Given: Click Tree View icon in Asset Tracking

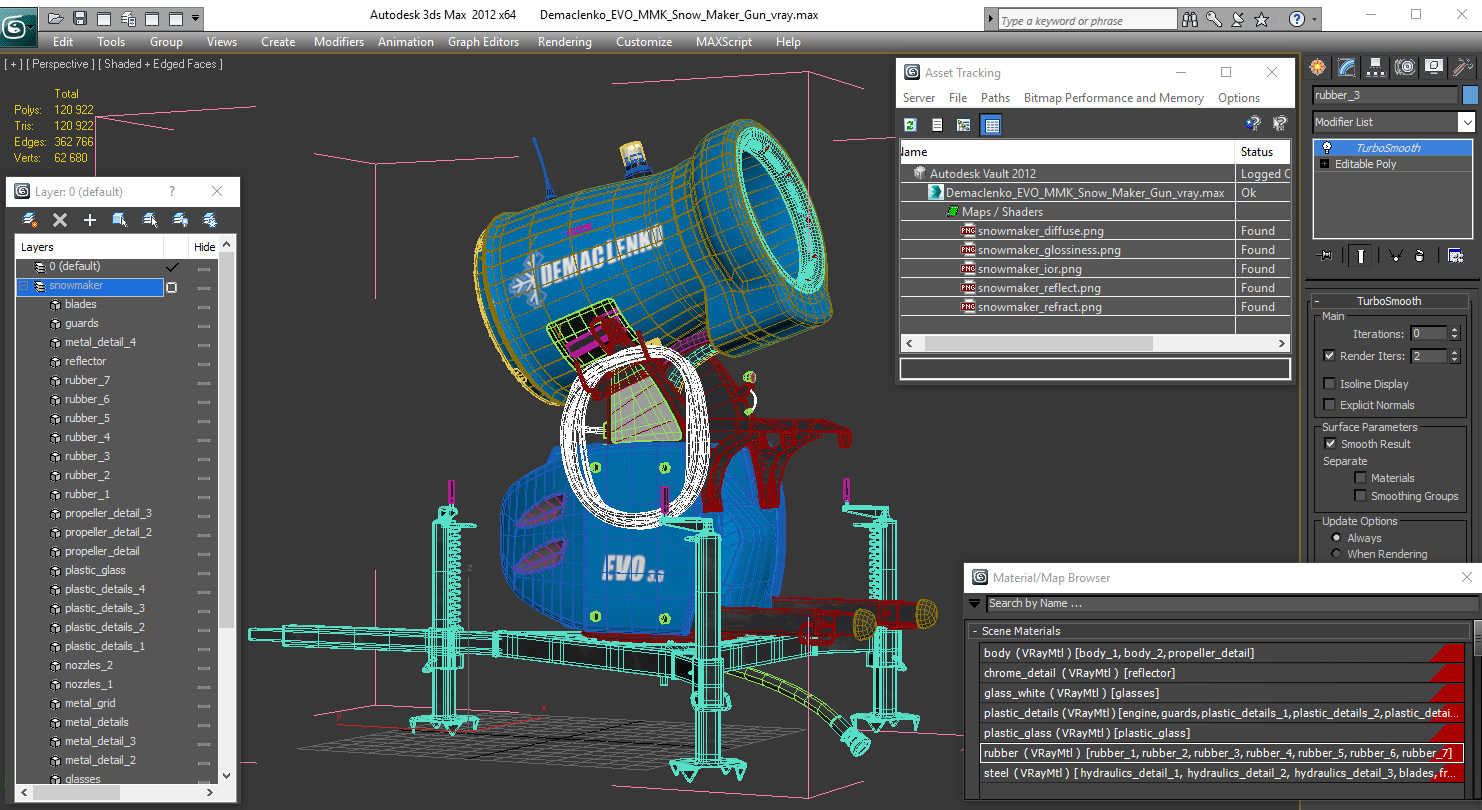Looking at the screenshot, I should [x=964, y=125].
